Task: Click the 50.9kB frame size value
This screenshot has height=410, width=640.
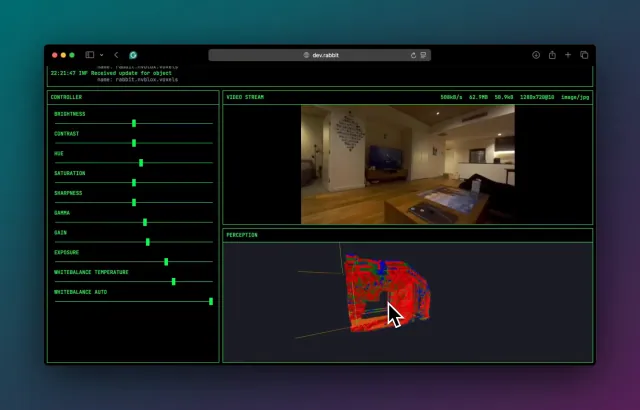Action: (x=504, y=97)
